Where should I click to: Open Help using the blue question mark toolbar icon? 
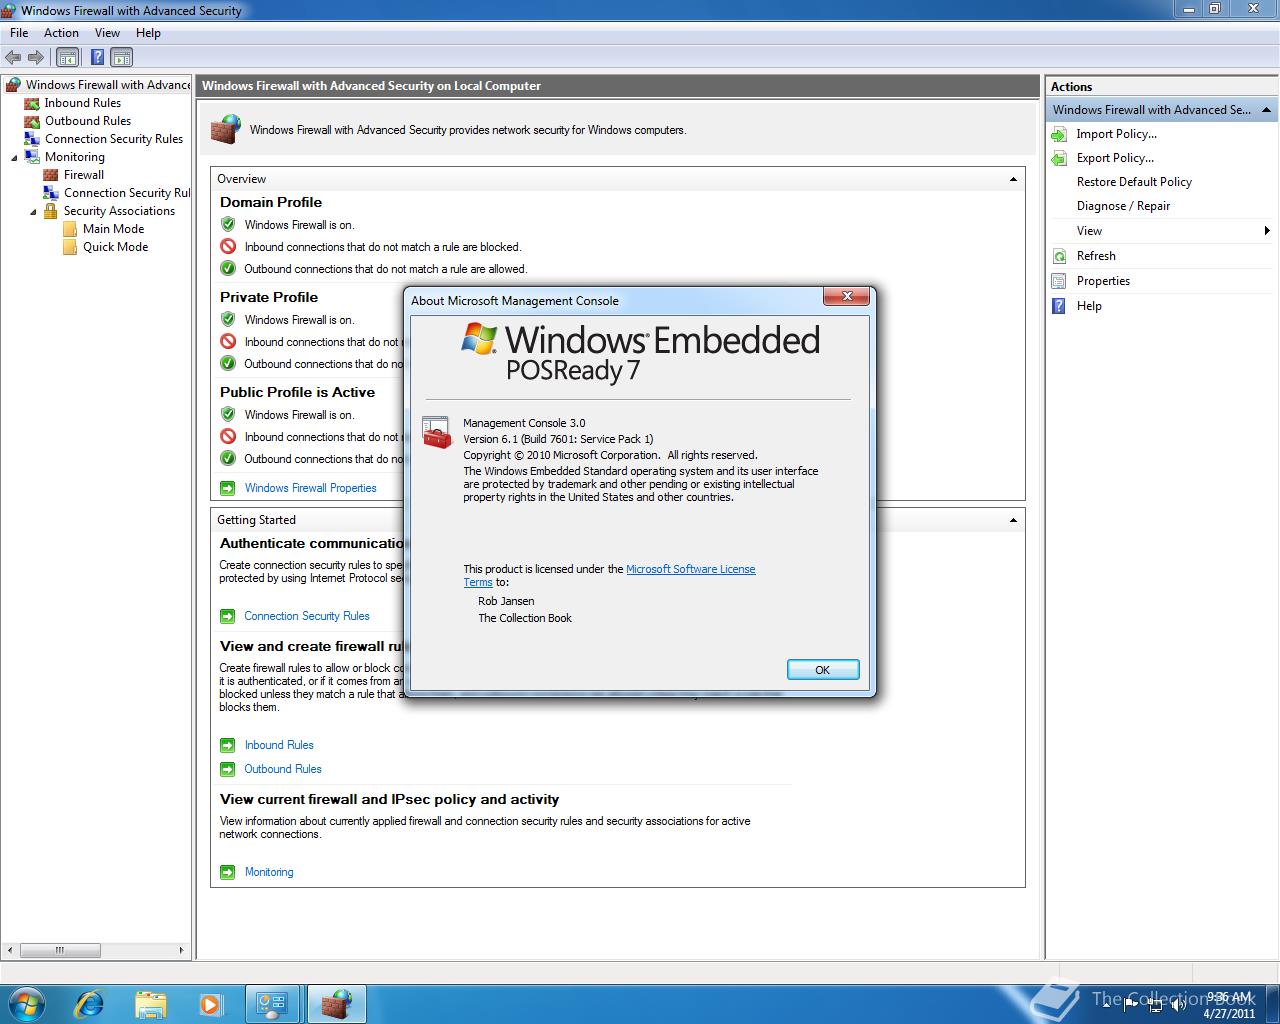click(x=96, y=57)
